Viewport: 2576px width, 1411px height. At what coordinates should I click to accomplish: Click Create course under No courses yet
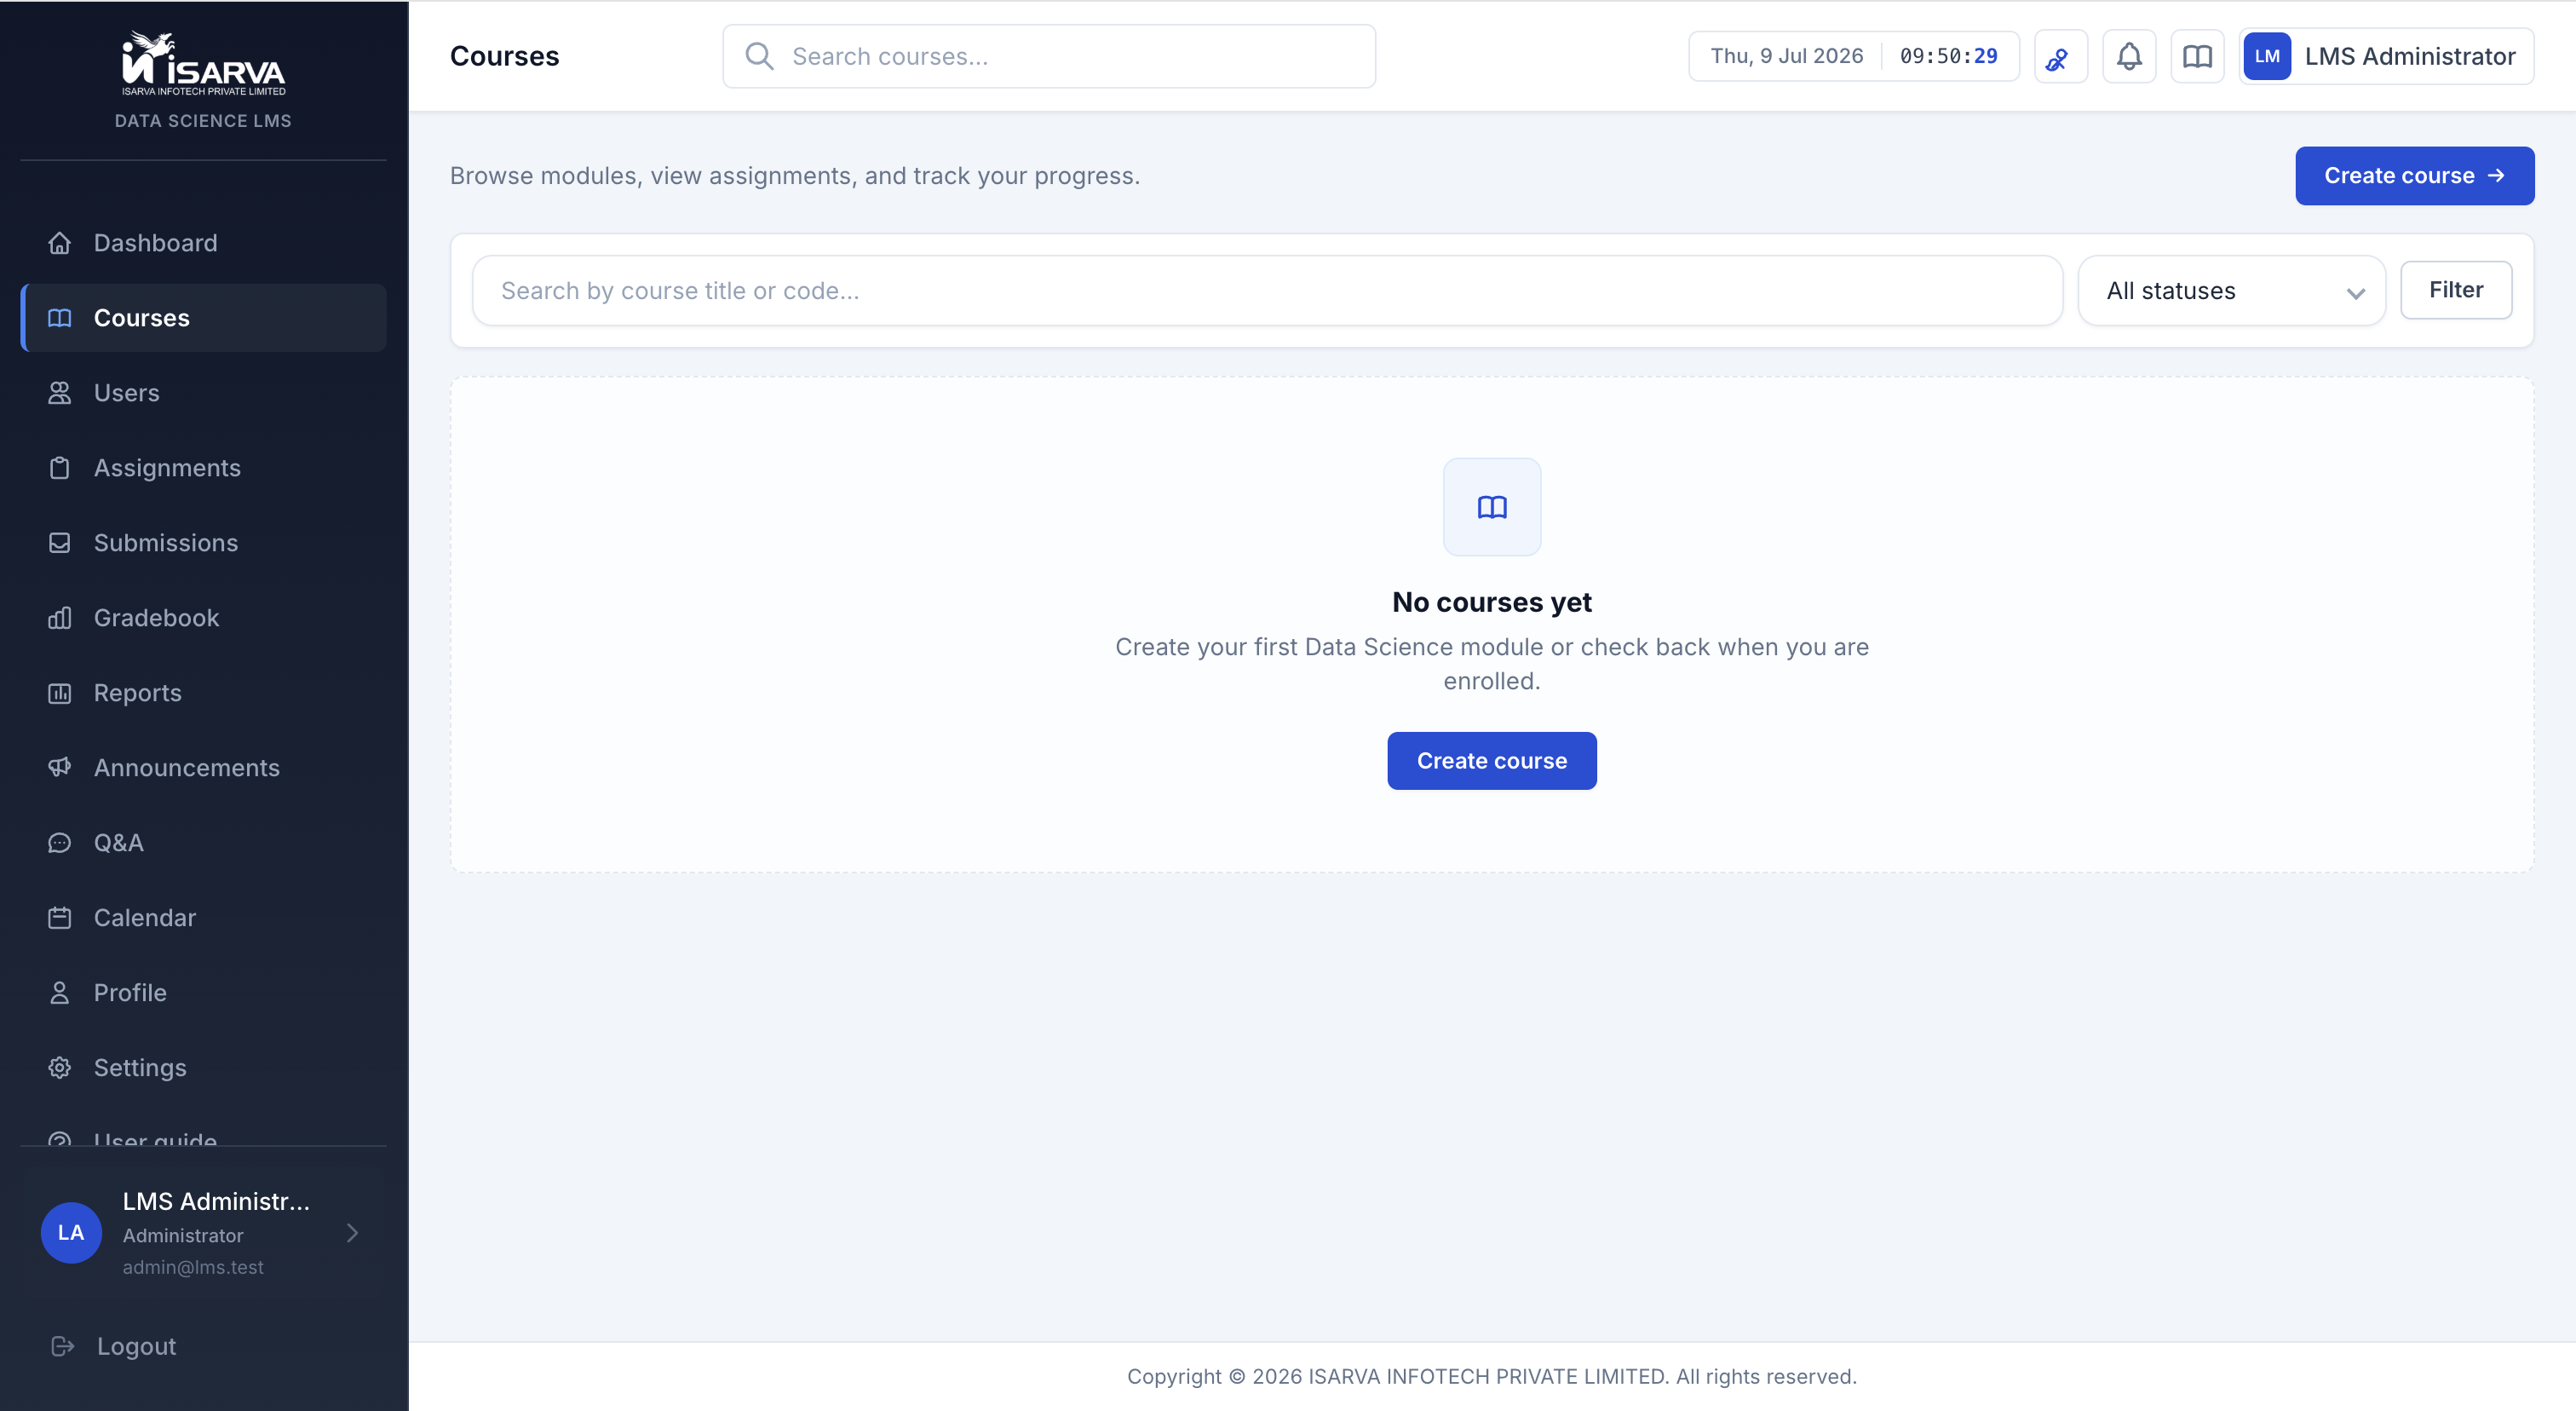coord(1492,761)
